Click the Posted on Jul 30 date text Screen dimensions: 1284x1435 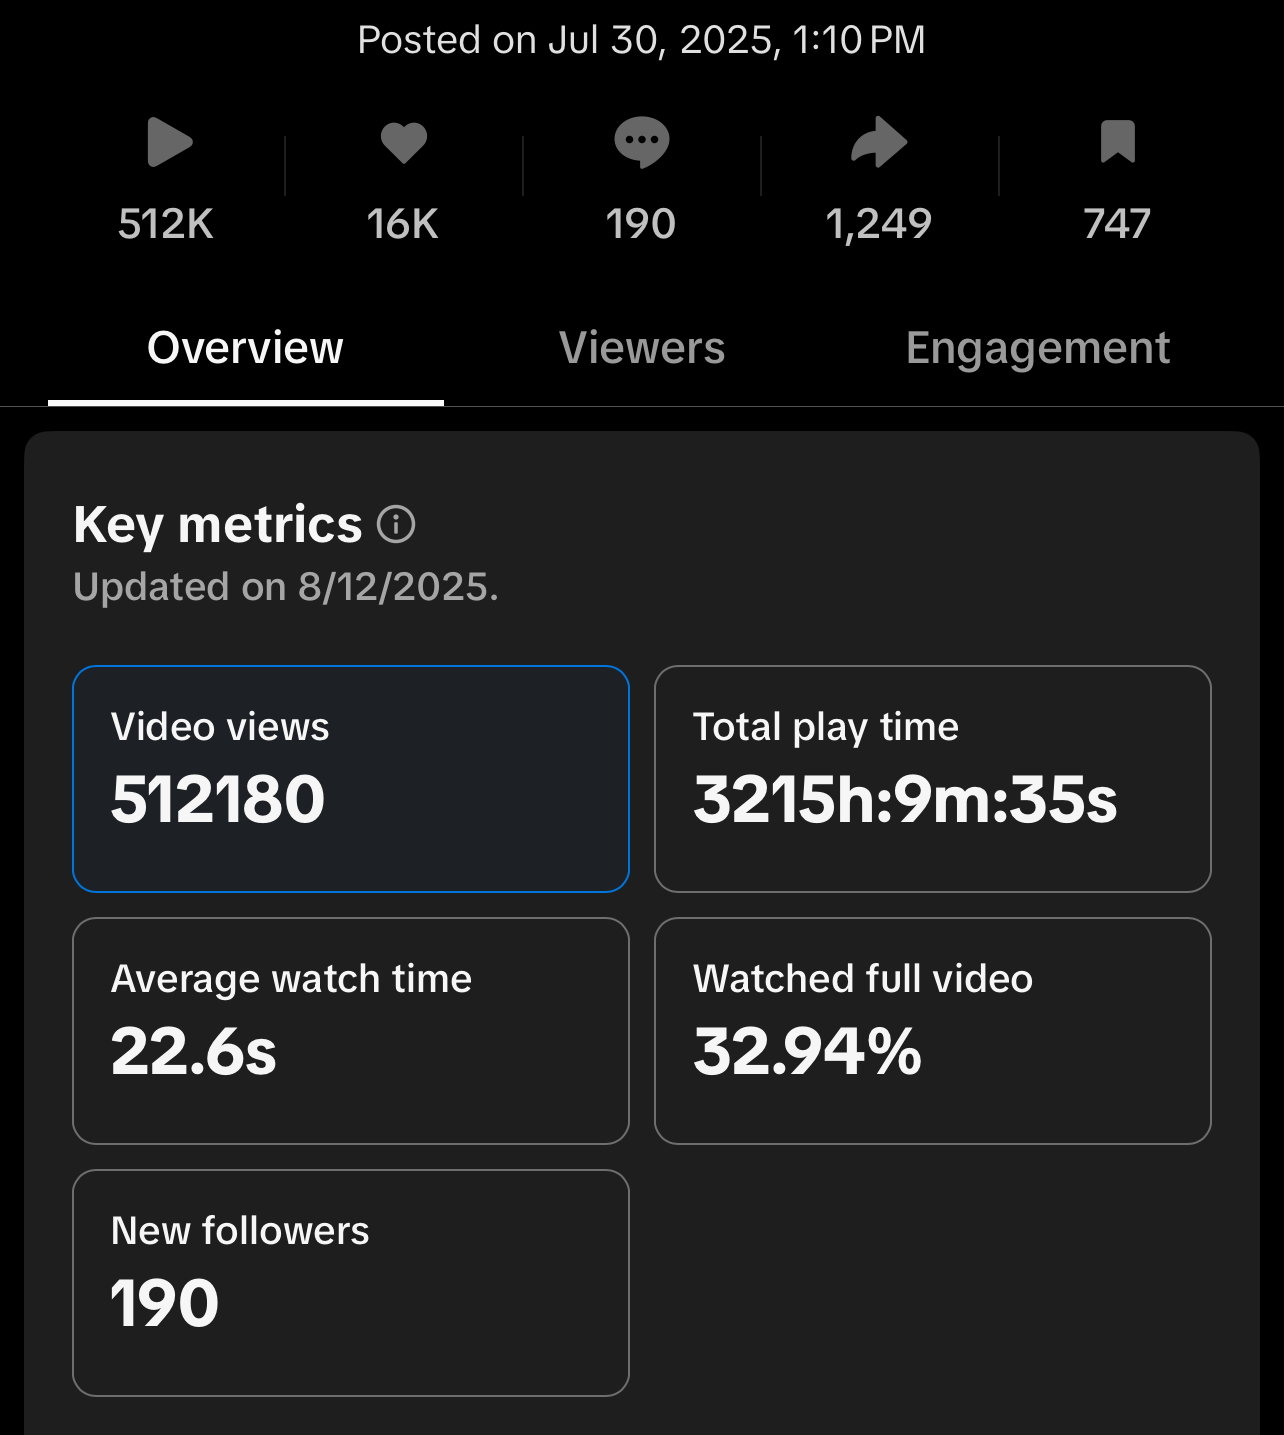click(641, 40)
